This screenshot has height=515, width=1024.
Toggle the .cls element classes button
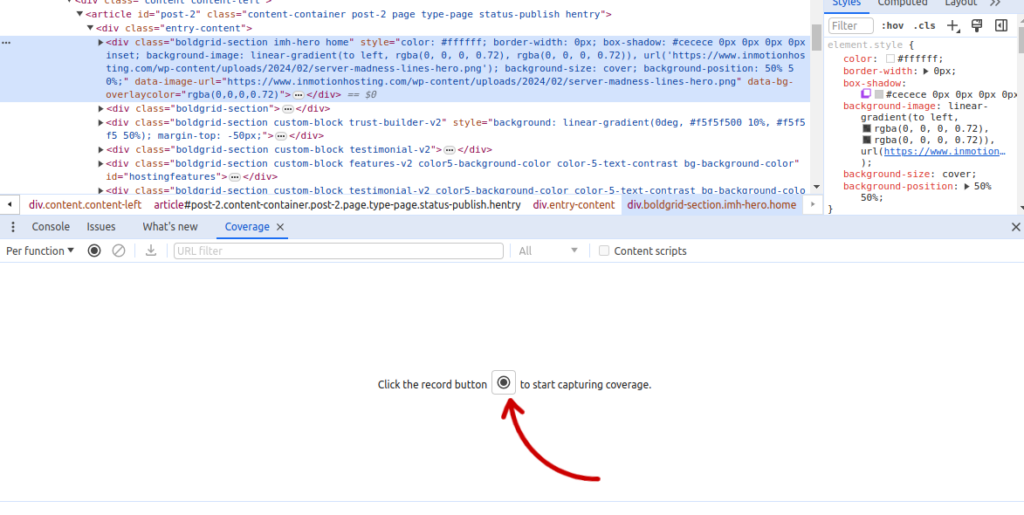coord(926,26)
